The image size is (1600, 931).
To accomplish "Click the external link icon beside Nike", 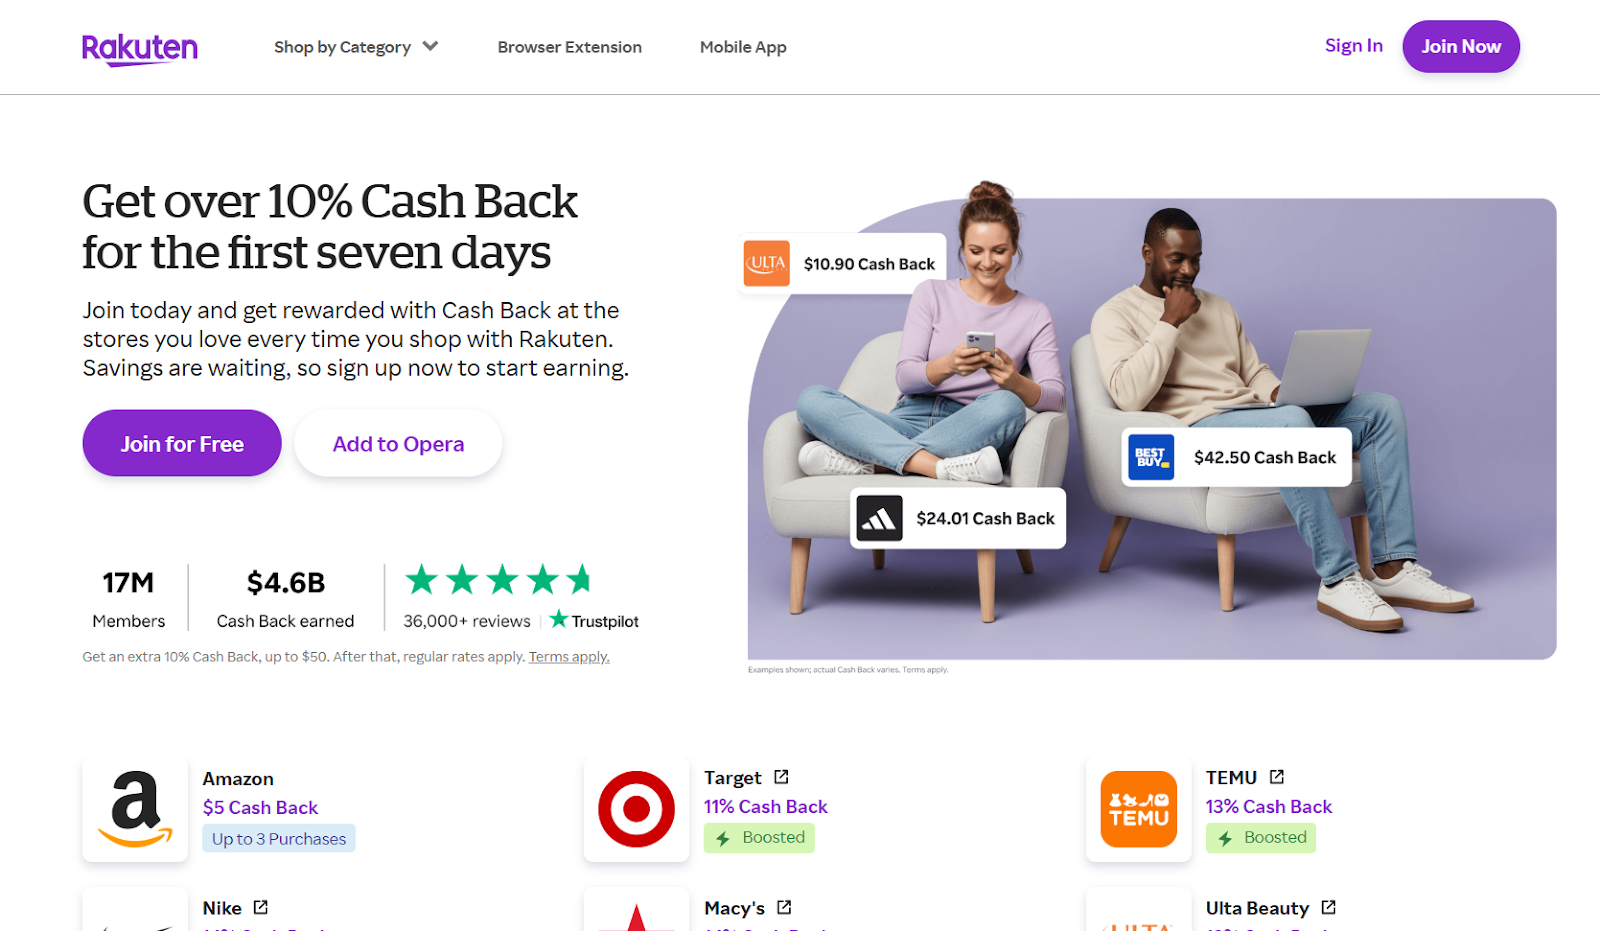I will (261, 907).
